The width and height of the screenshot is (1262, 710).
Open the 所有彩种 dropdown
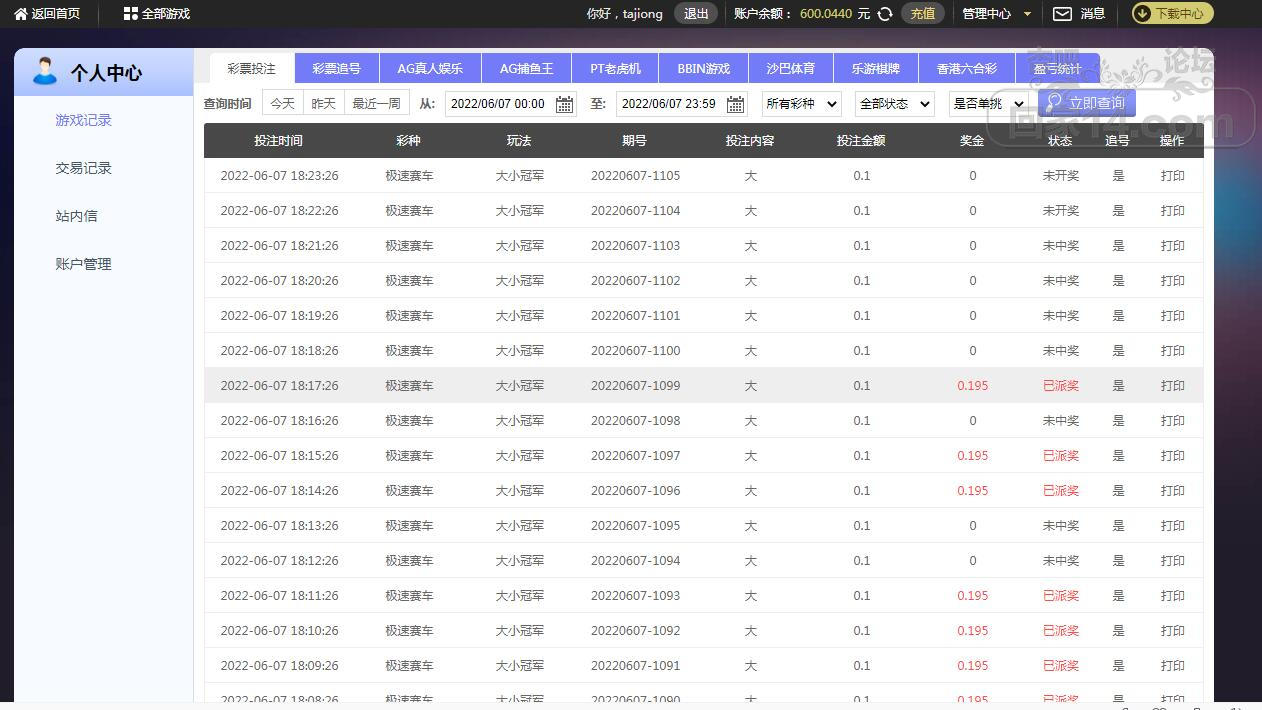coord(800,103)
